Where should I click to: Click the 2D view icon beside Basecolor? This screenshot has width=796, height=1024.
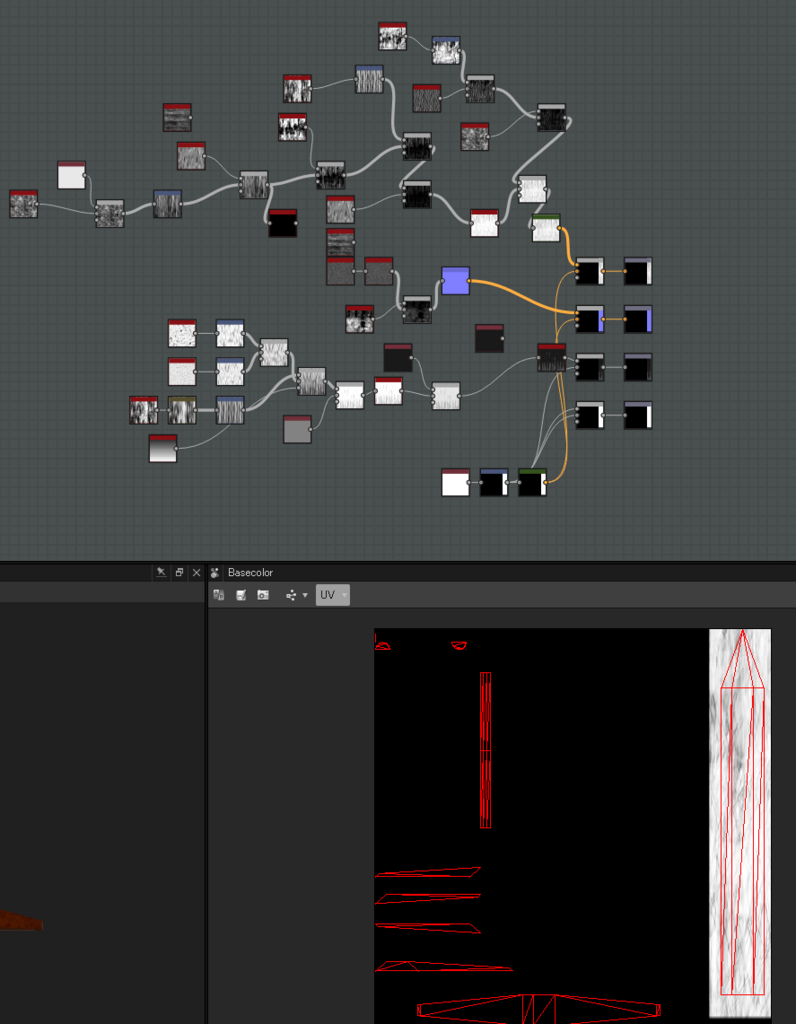click(x=215, y=573)
